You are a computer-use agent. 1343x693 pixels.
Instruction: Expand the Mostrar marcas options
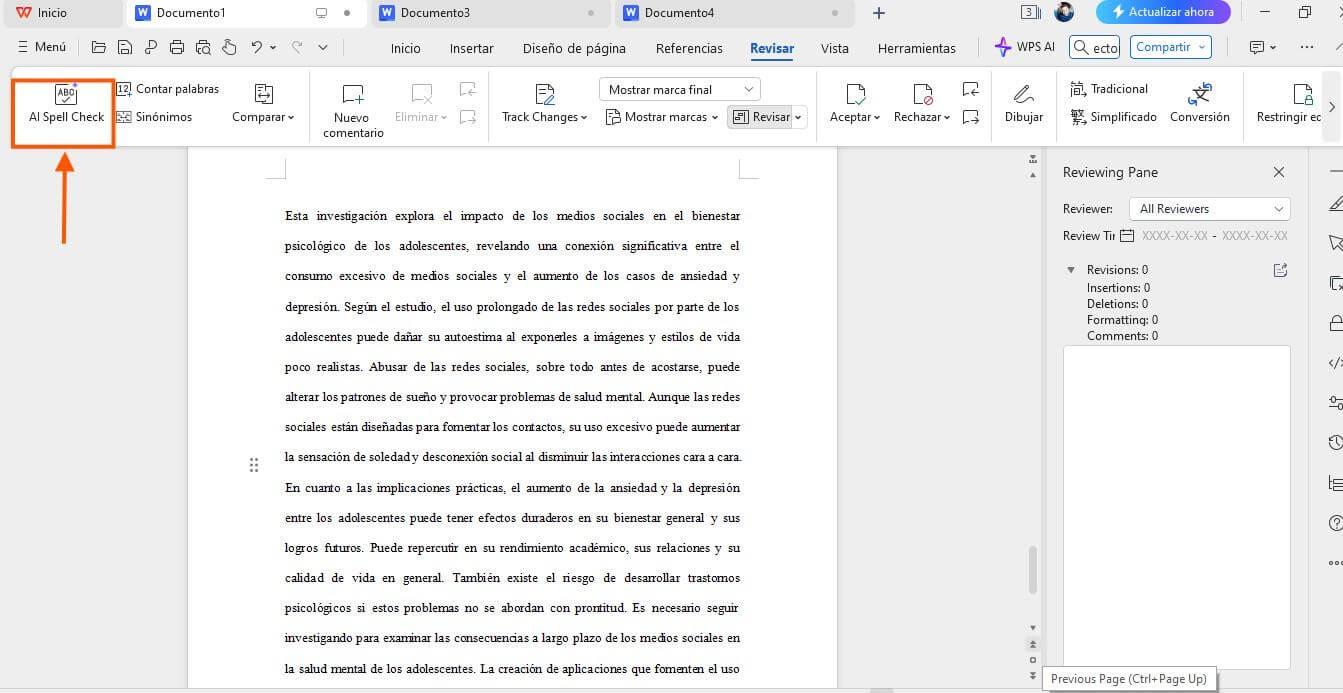[660, 117]
